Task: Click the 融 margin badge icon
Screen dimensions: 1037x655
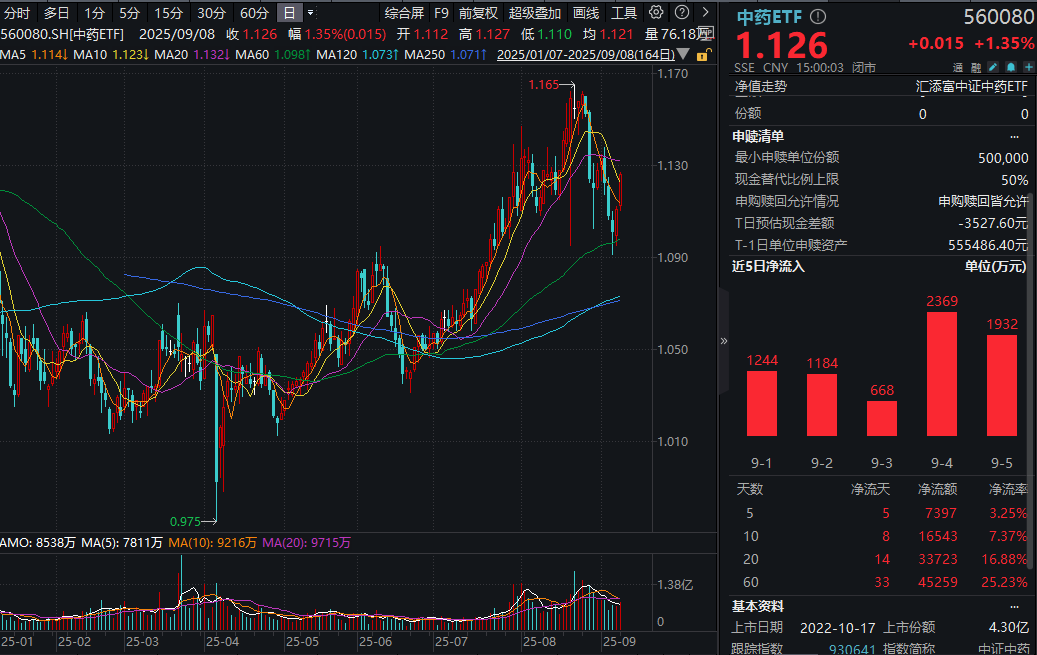Action: coord(974,66)
